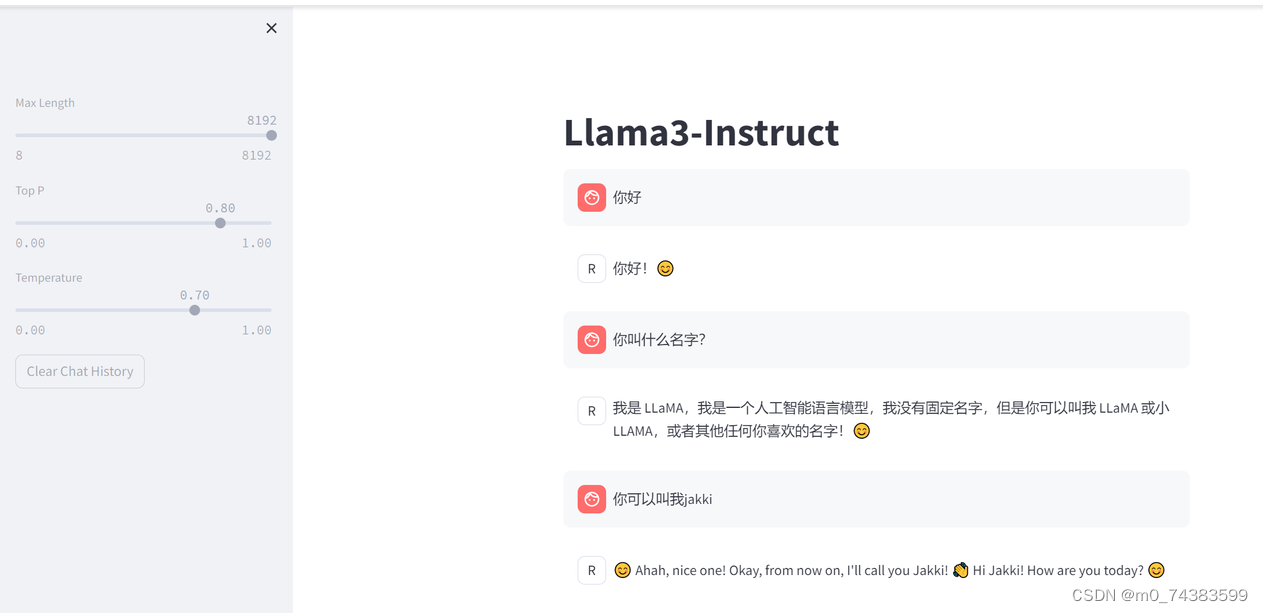Select the "你好" user message bubble

(x=876, y=197)
